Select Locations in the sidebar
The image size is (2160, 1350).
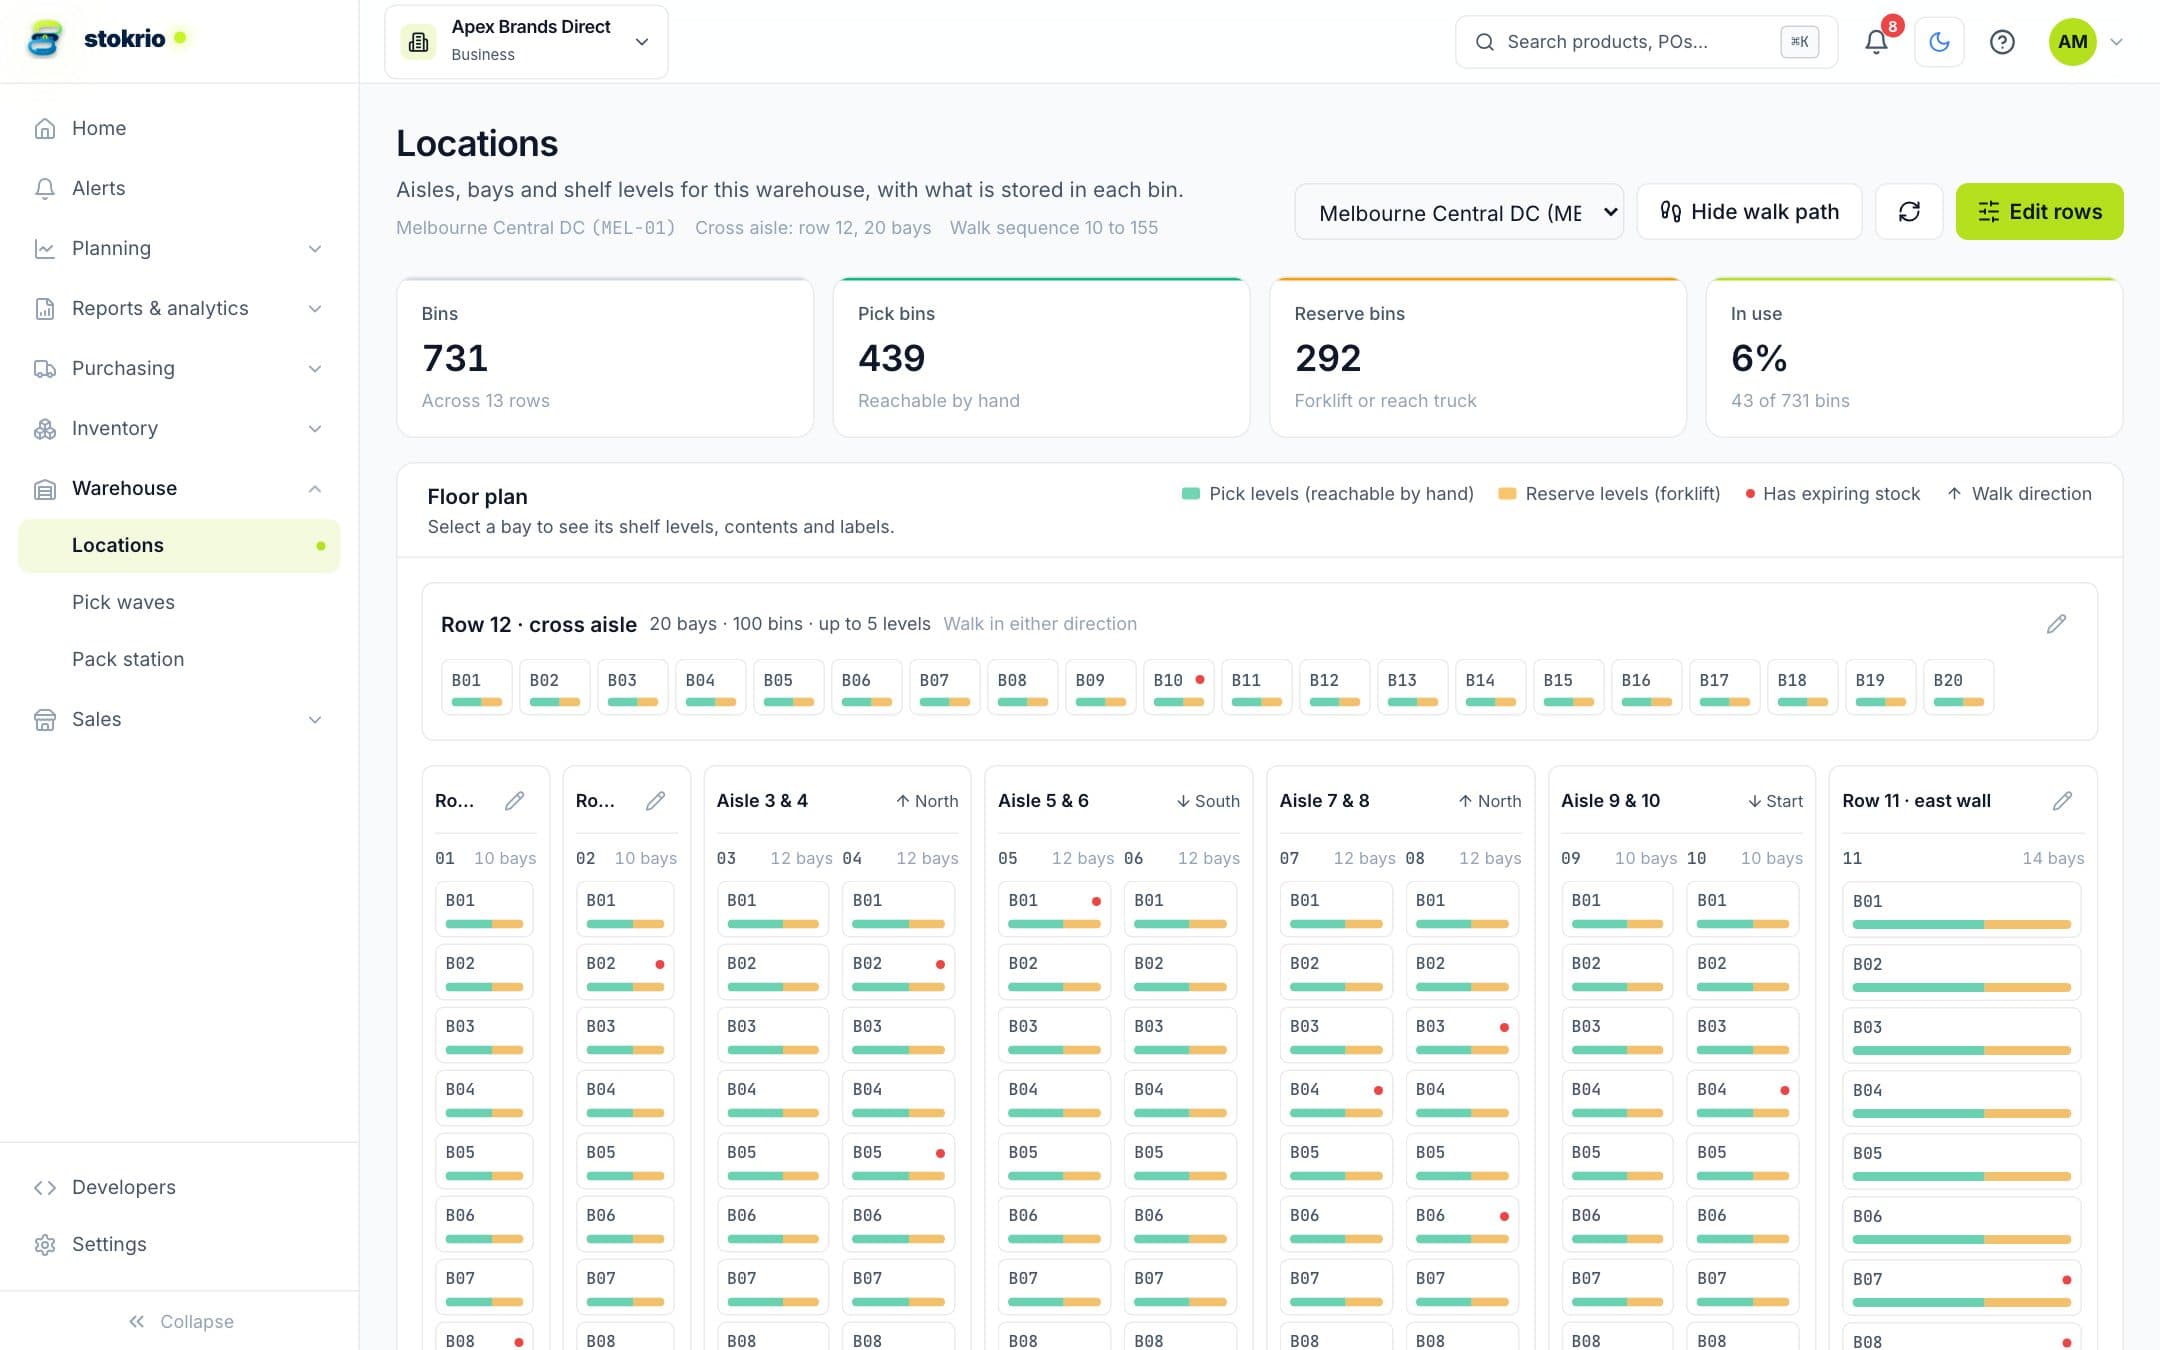coord(180,545)
